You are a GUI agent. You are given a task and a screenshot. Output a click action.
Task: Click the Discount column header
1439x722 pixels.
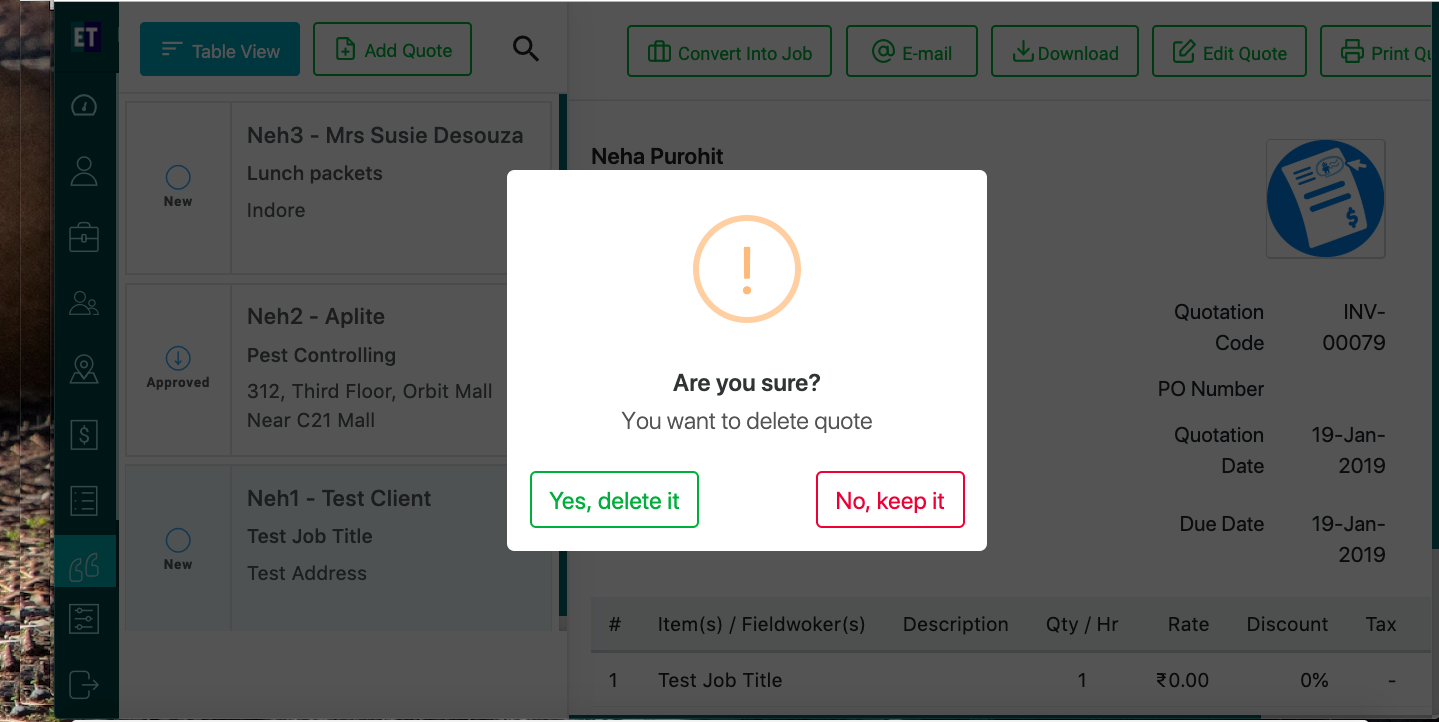(x=1287, y=624)
